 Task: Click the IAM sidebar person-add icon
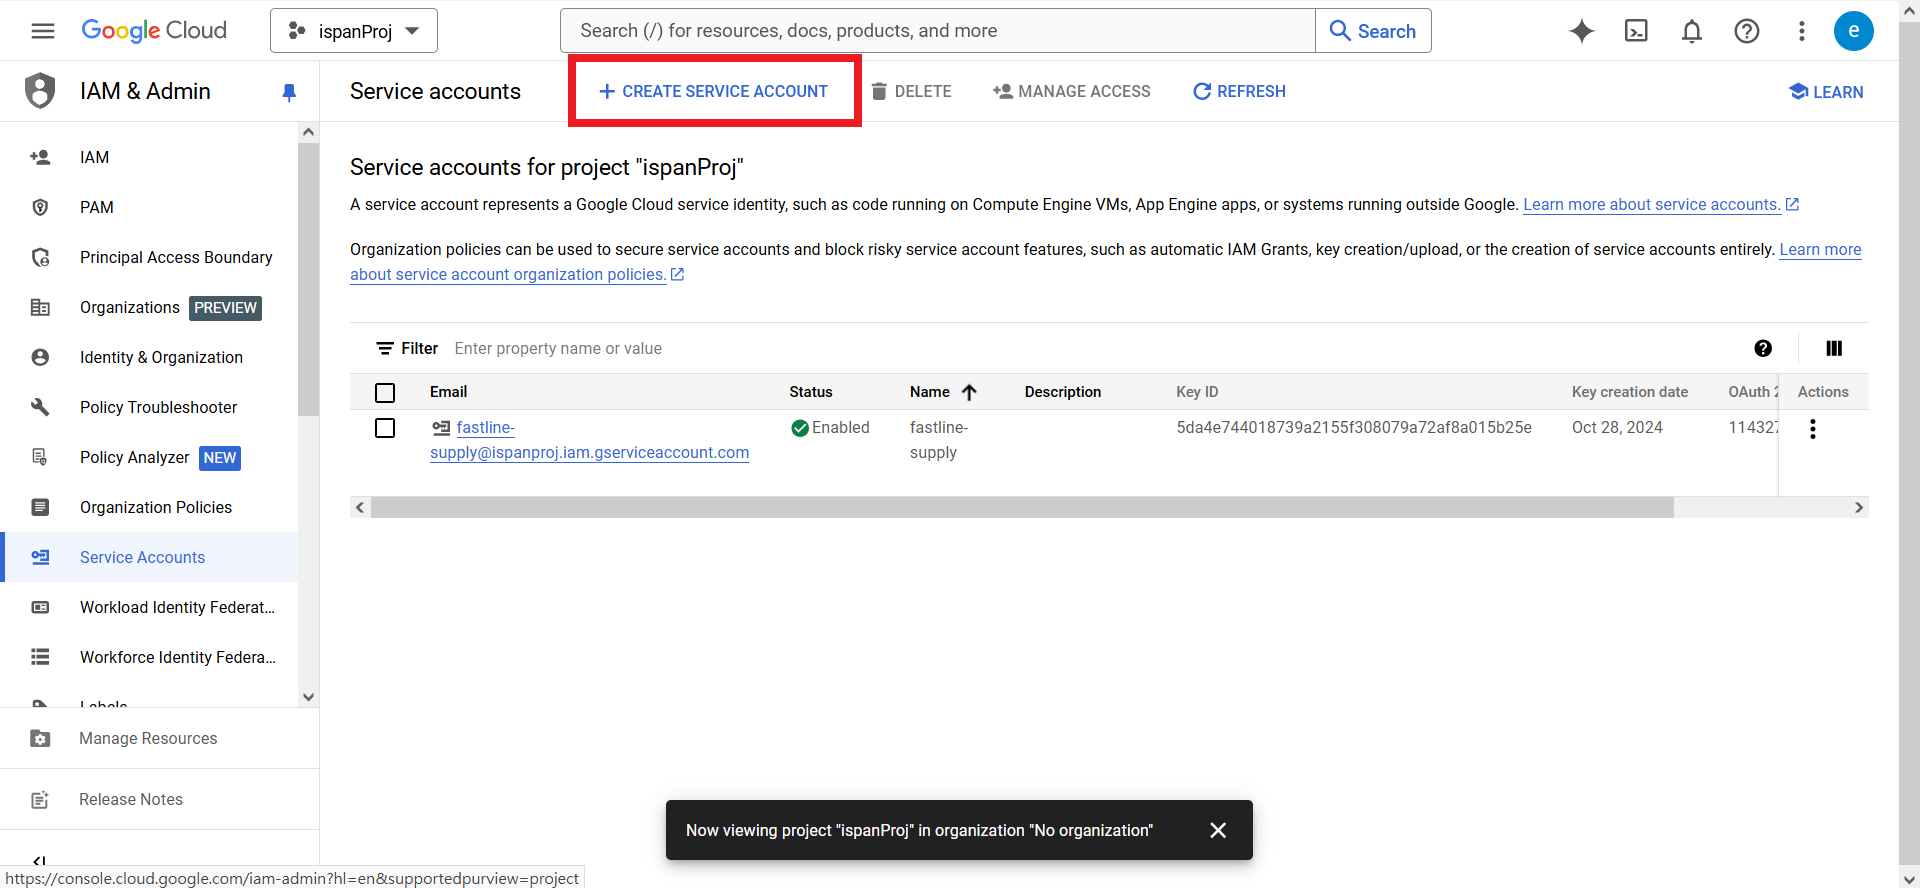pyautogui.click(x=40, y=157)
